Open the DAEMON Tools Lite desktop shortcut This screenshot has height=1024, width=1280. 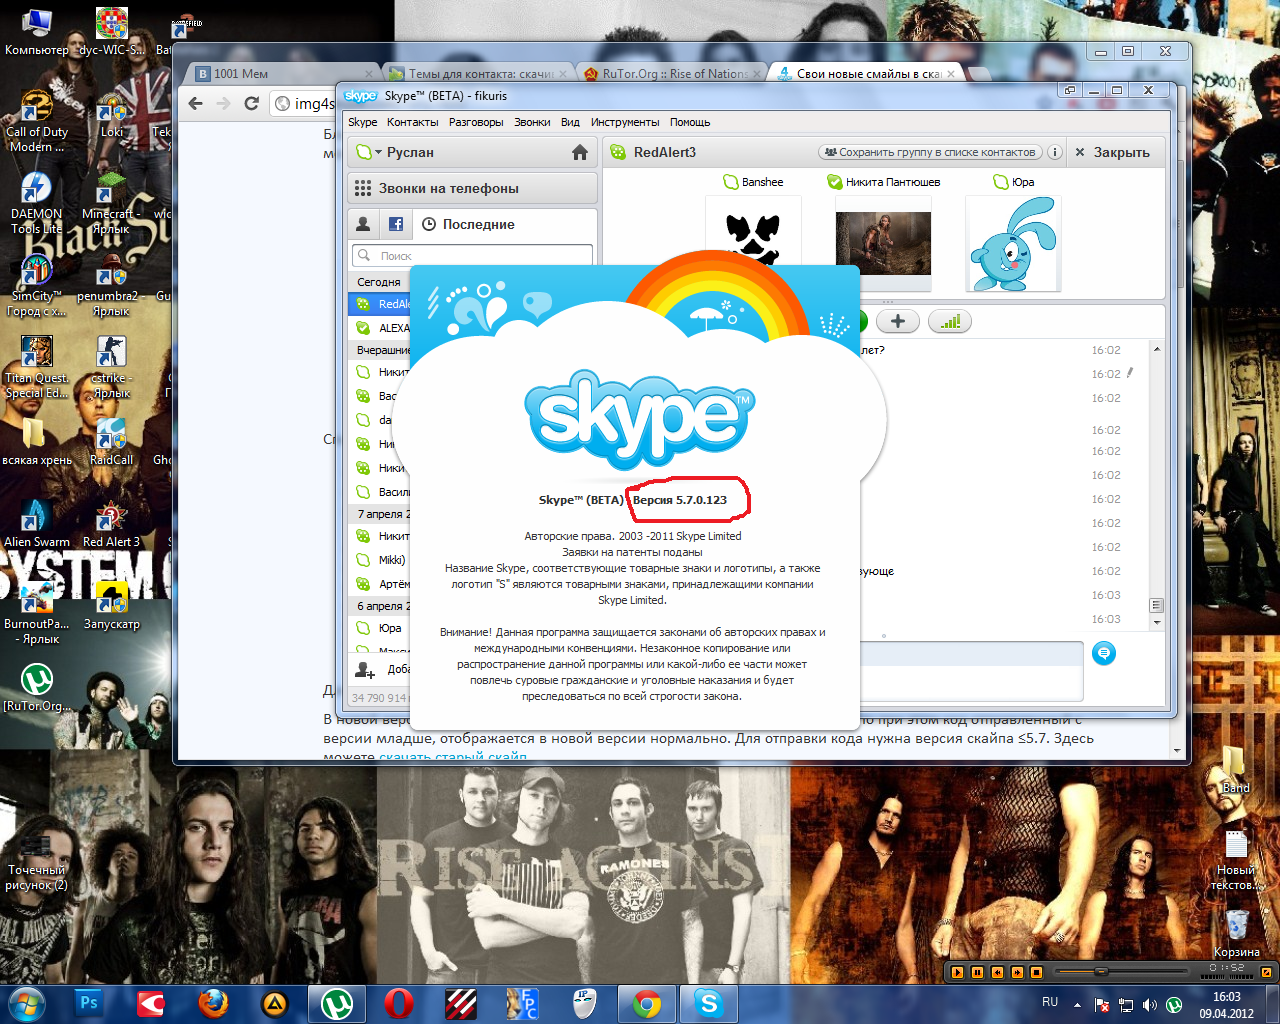pos(37,203)
